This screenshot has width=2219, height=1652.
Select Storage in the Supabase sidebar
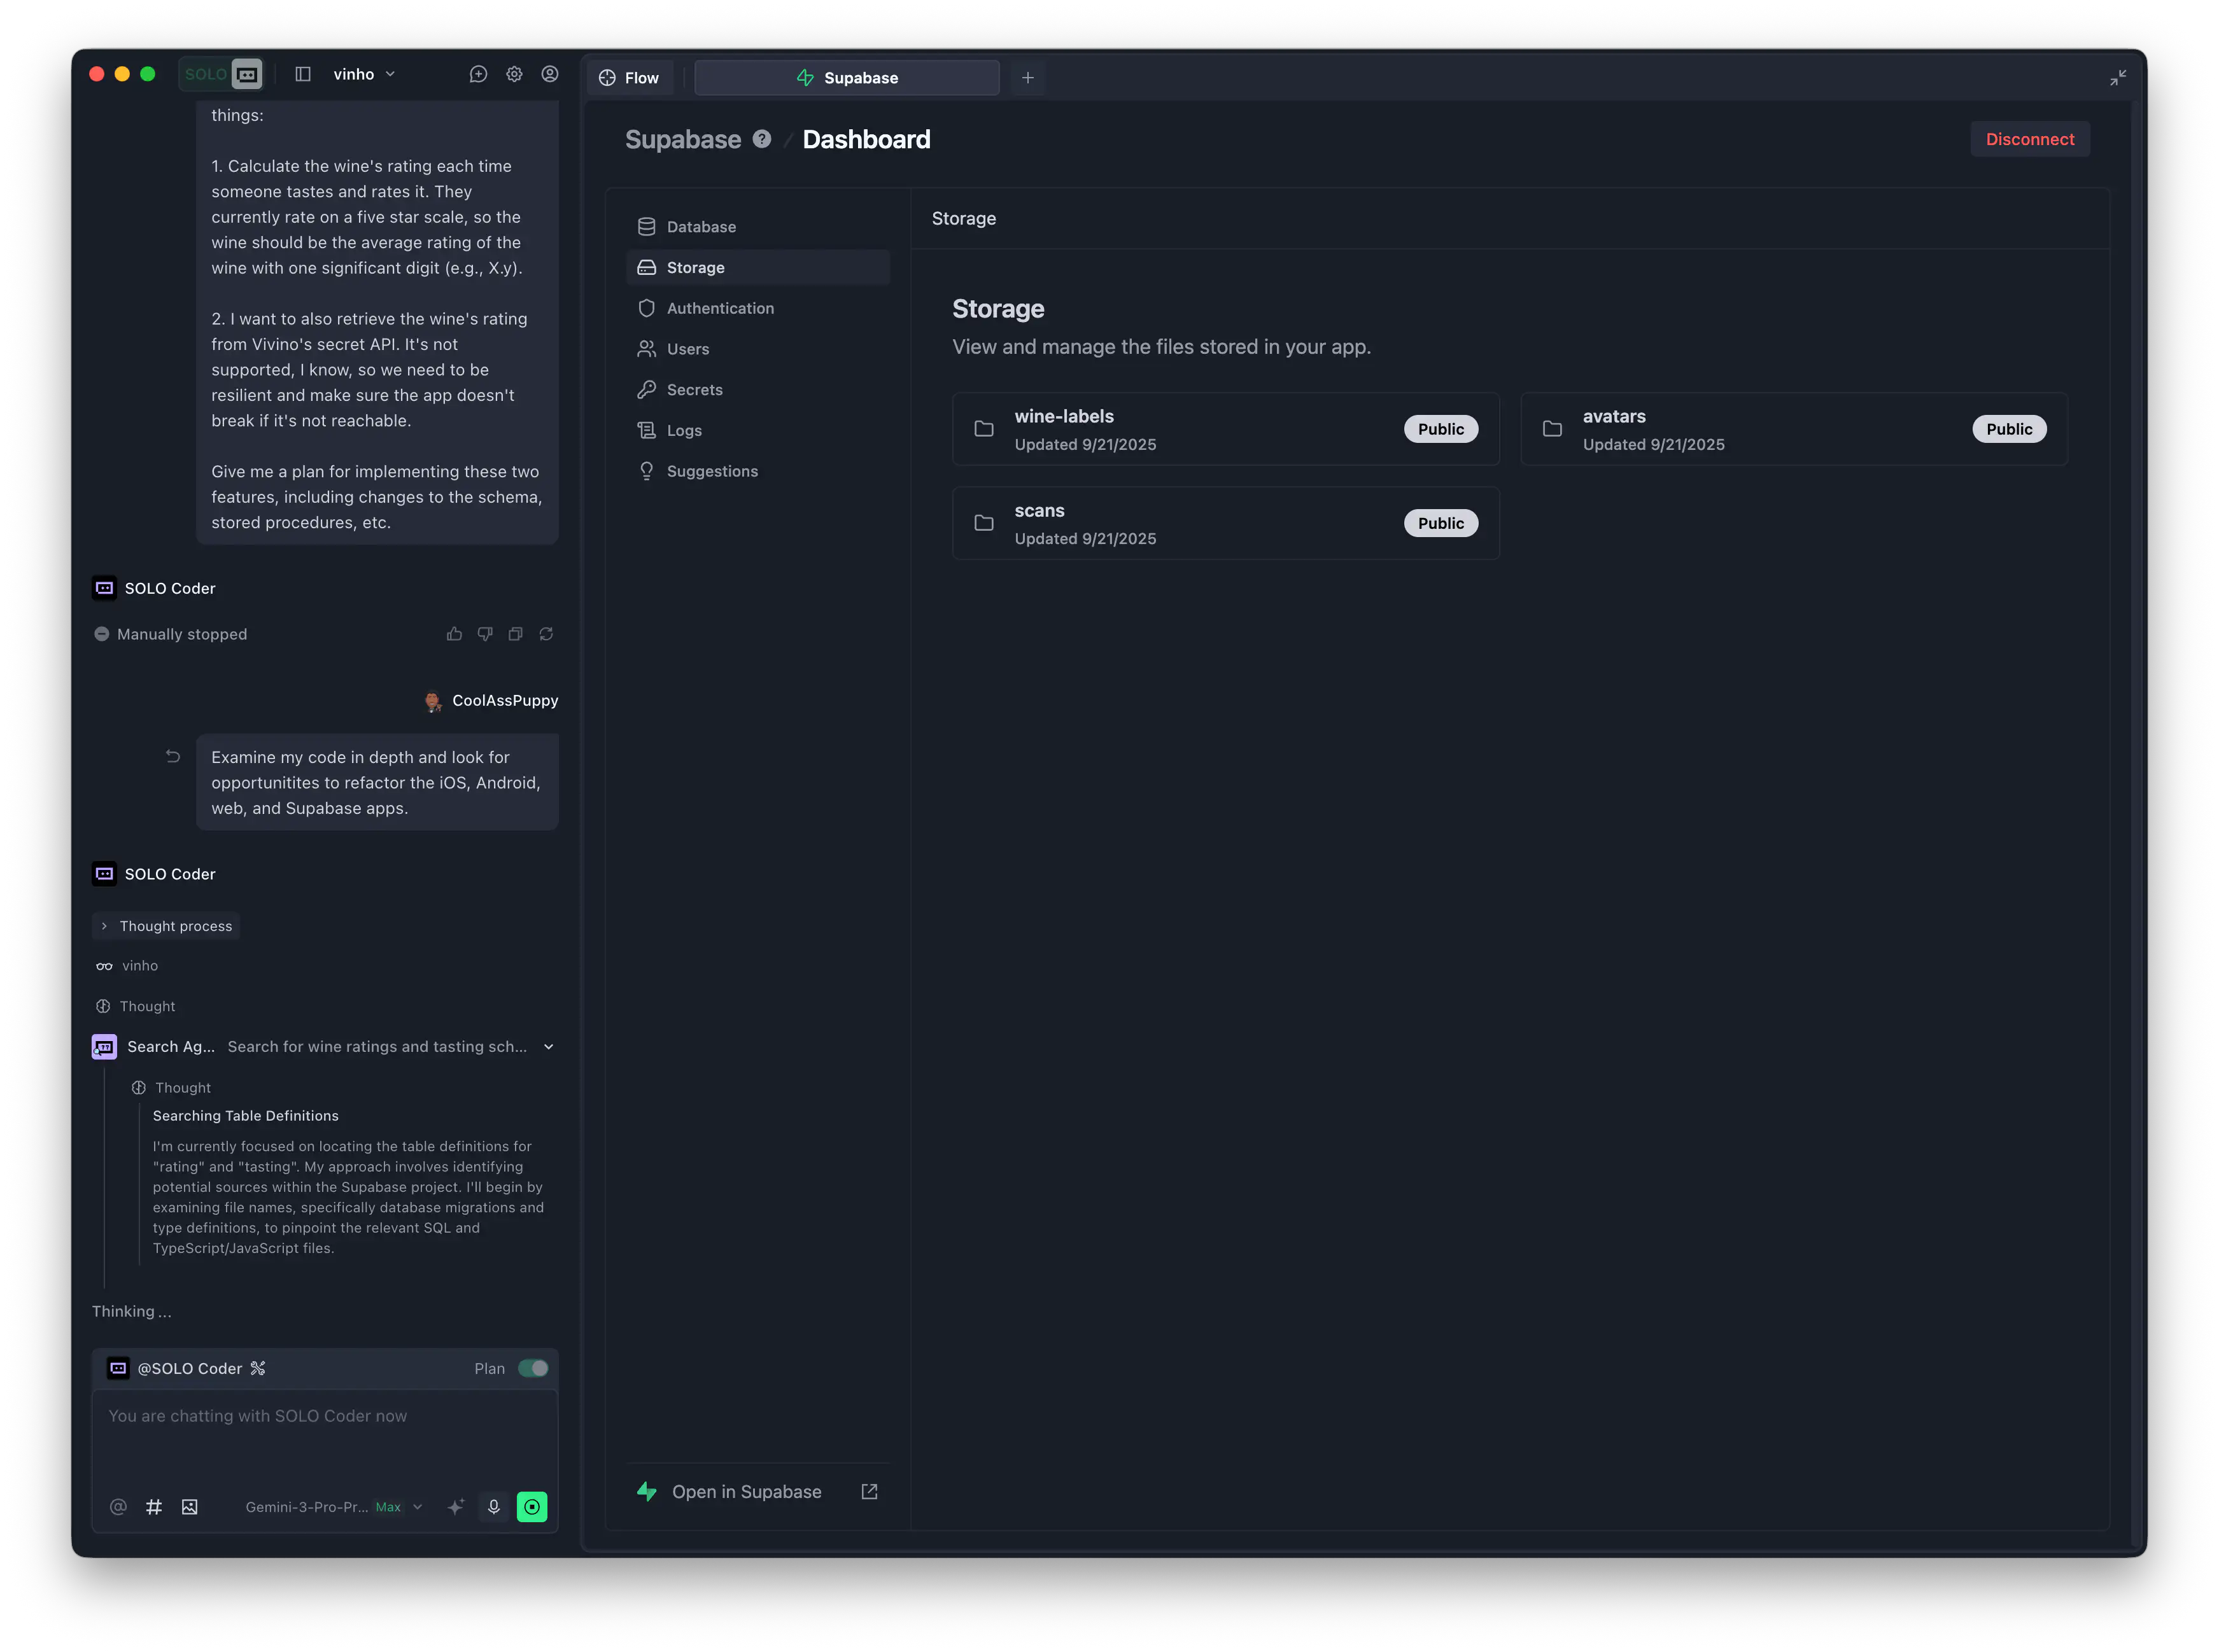(x=757, y=268)
